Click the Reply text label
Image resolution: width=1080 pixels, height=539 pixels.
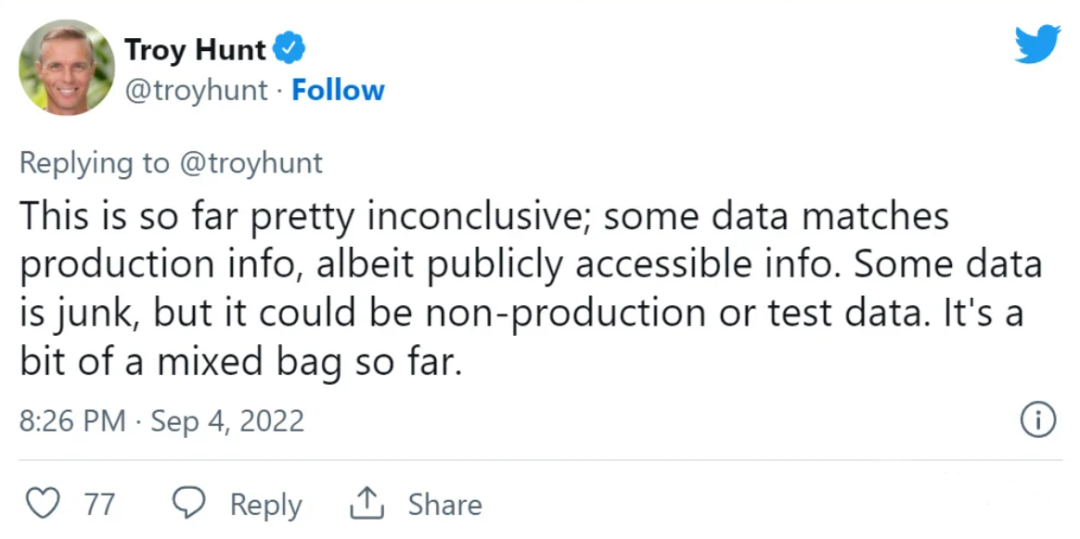266,505
